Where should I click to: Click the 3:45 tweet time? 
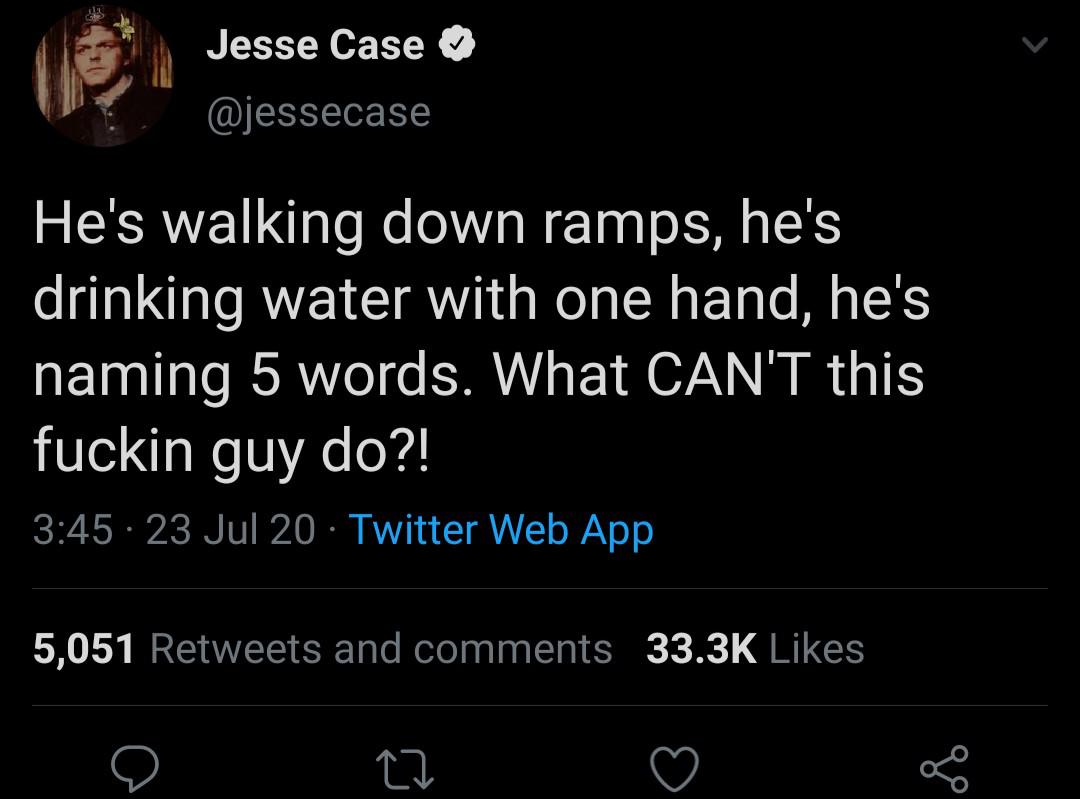click(x=73, y=529)
